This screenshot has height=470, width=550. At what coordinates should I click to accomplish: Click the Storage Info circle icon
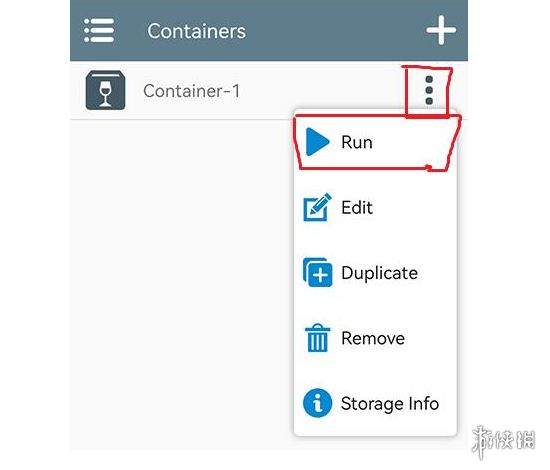pyautogui.click(x=317, y=403)
